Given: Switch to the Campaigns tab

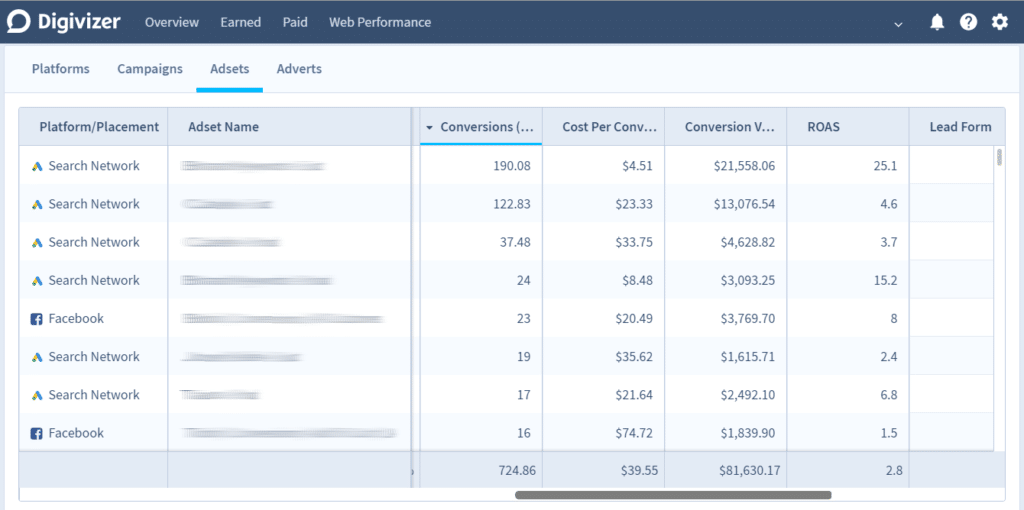Looking at the screenshot, I should tap(150, 69).
